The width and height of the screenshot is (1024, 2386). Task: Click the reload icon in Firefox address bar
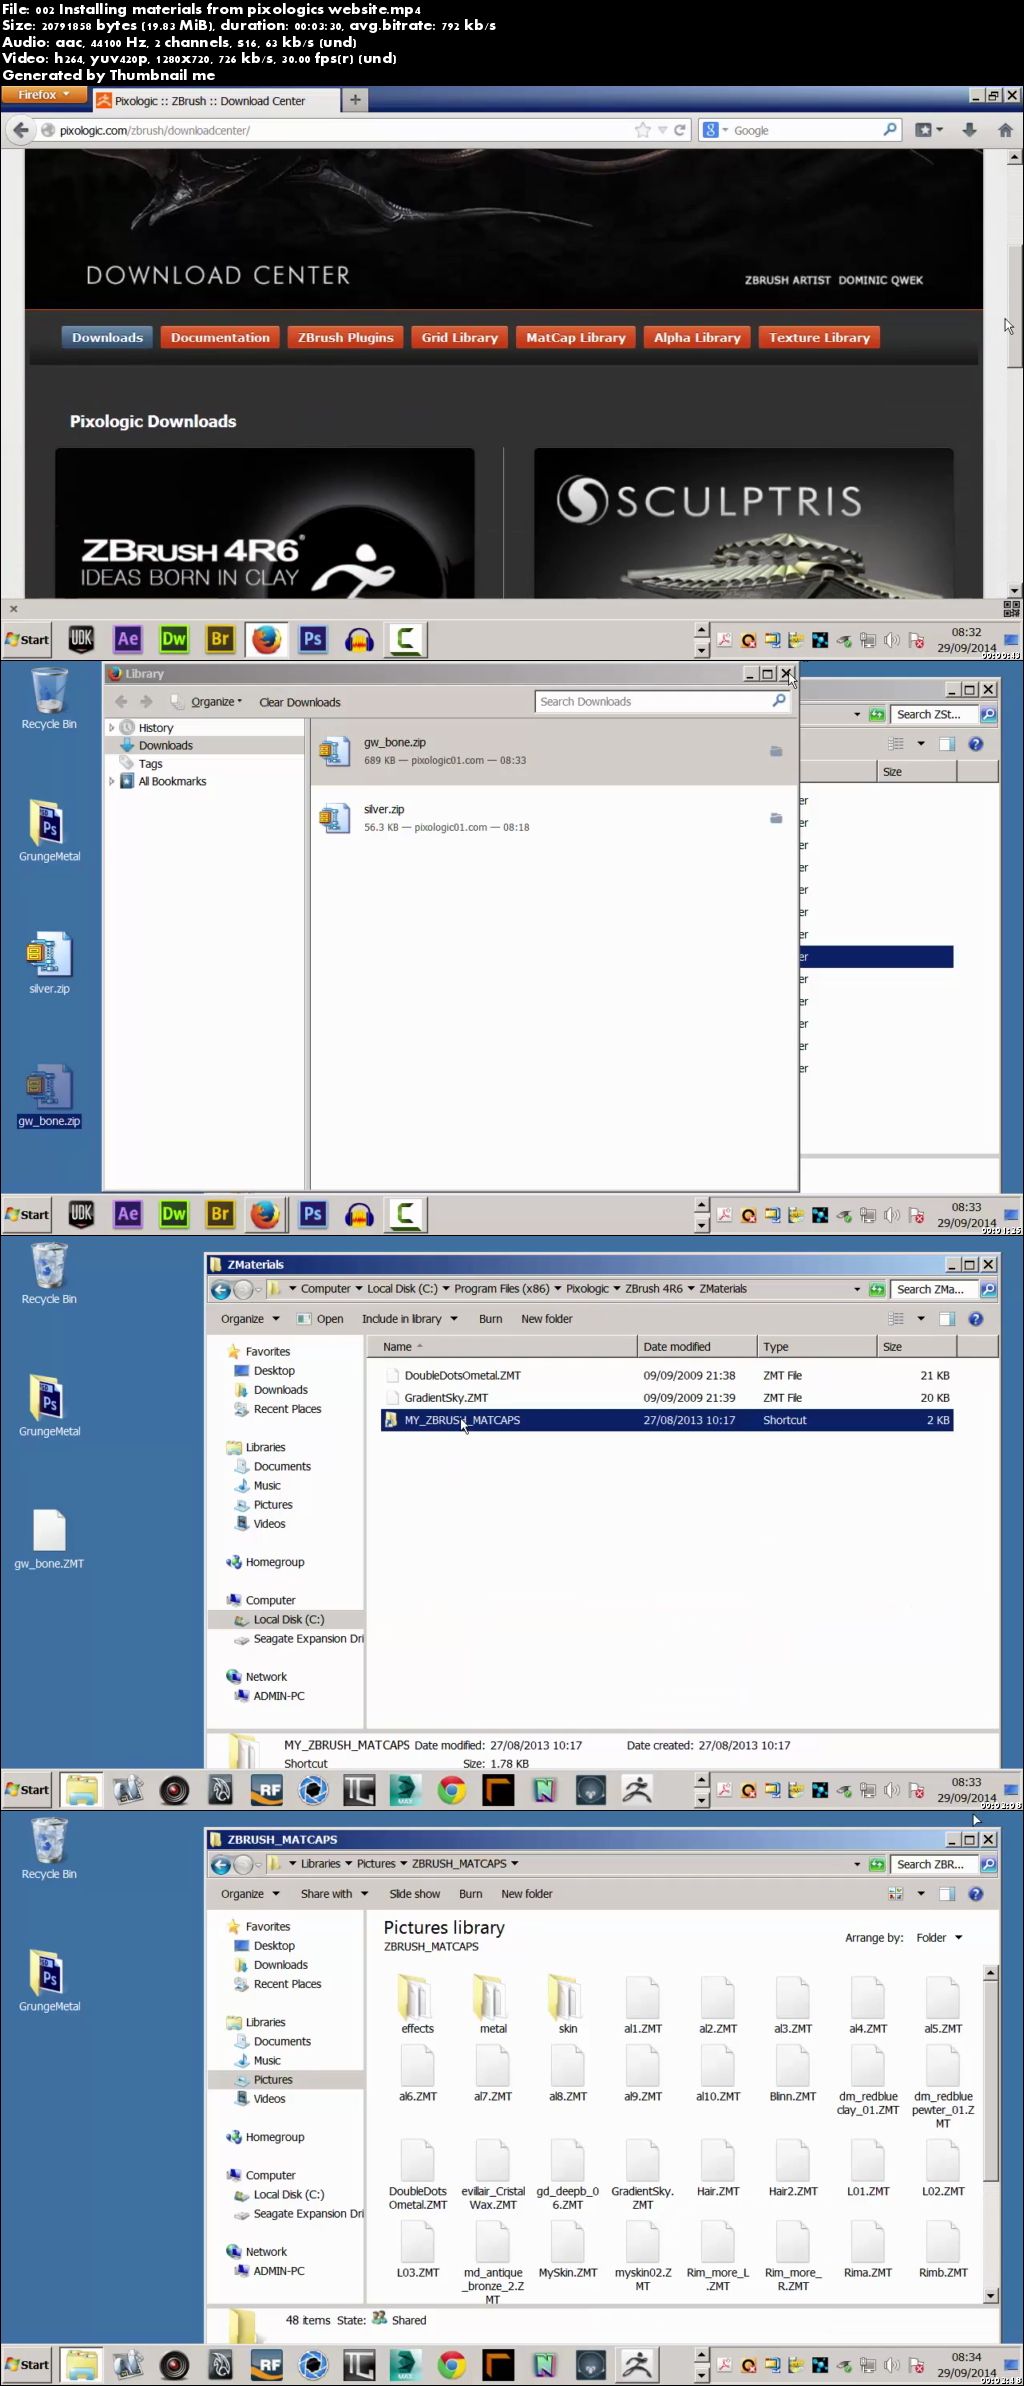tap(680, 130)
